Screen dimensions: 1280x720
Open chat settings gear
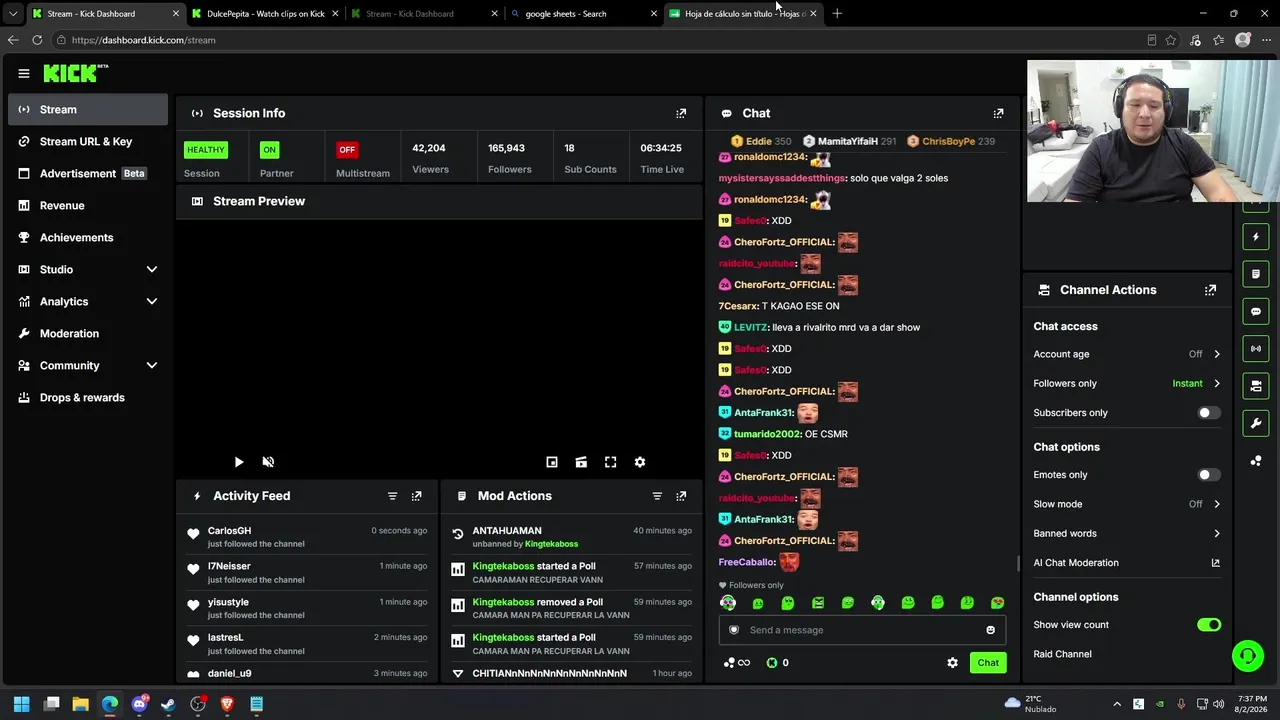click(952, 663)
